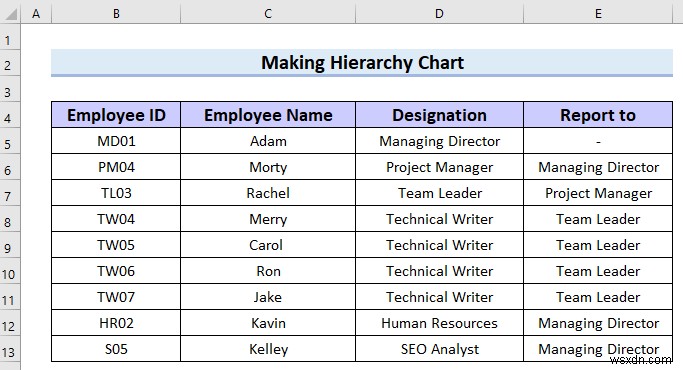Screen dimensions: 683x370
Task: Select Rachel's 'Team Leader' designation cell
Action: (x=440, y=193)
